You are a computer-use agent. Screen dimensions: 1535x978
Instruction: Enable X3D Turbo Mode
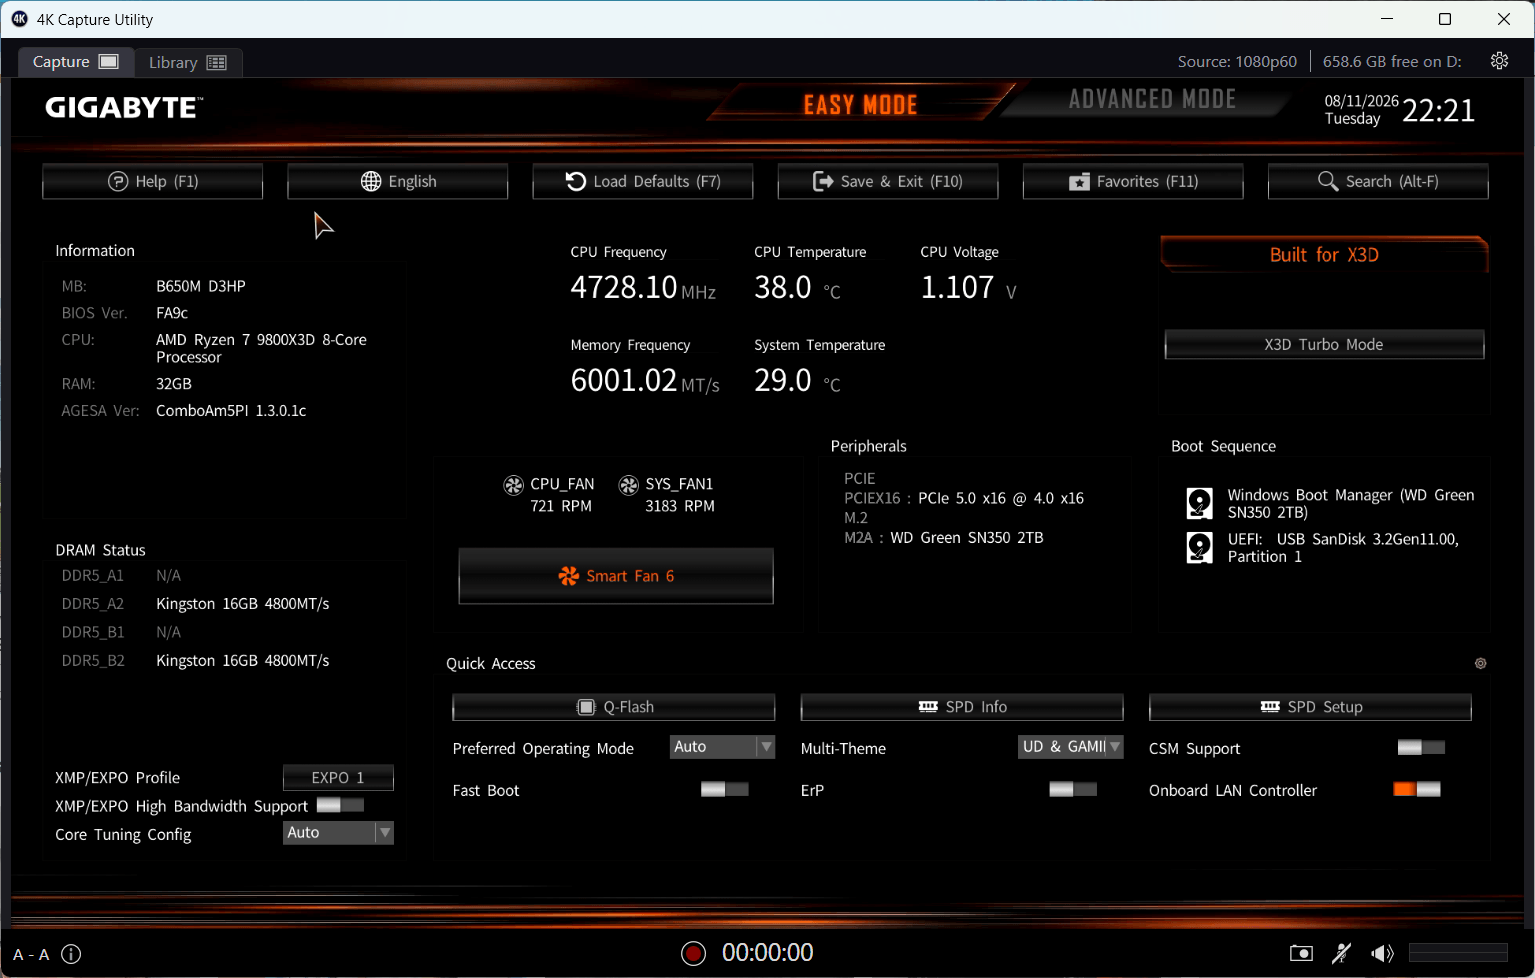[x=1324, y=344]
